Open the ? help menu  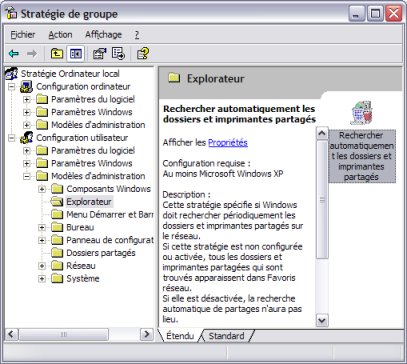click(x=137, y=34)
